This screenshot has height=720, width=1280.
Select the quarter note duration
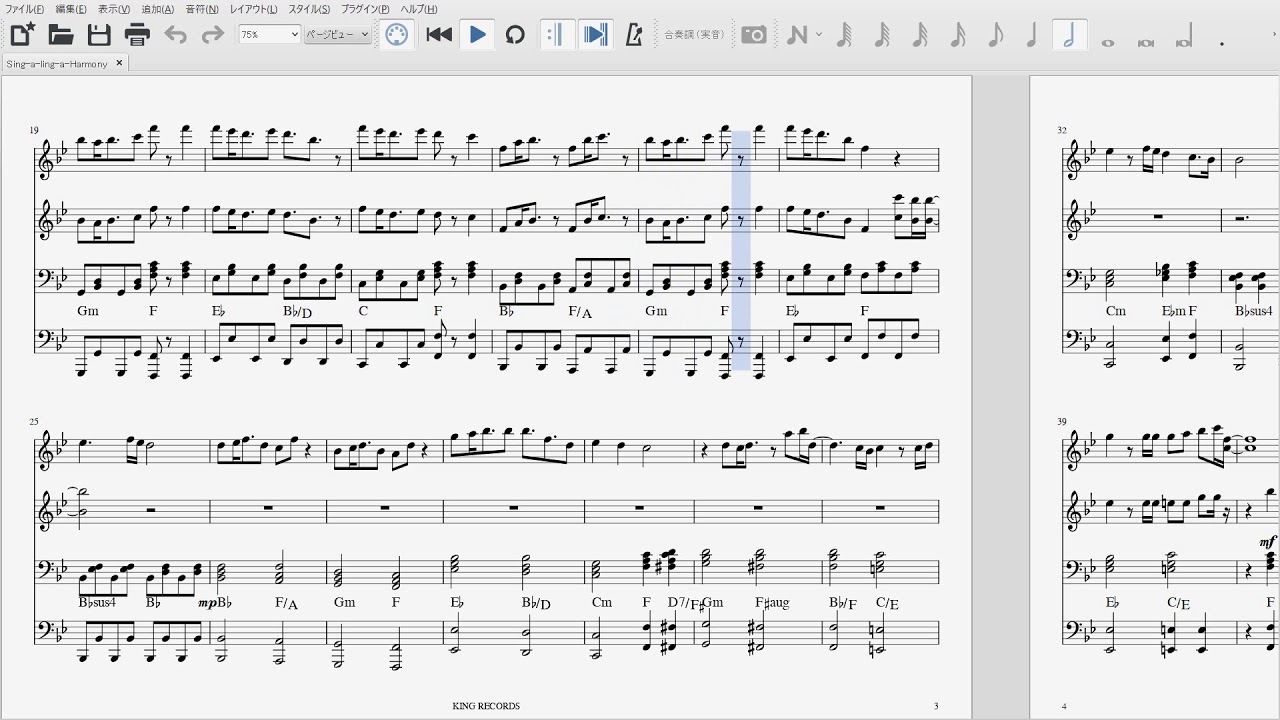1031,35
